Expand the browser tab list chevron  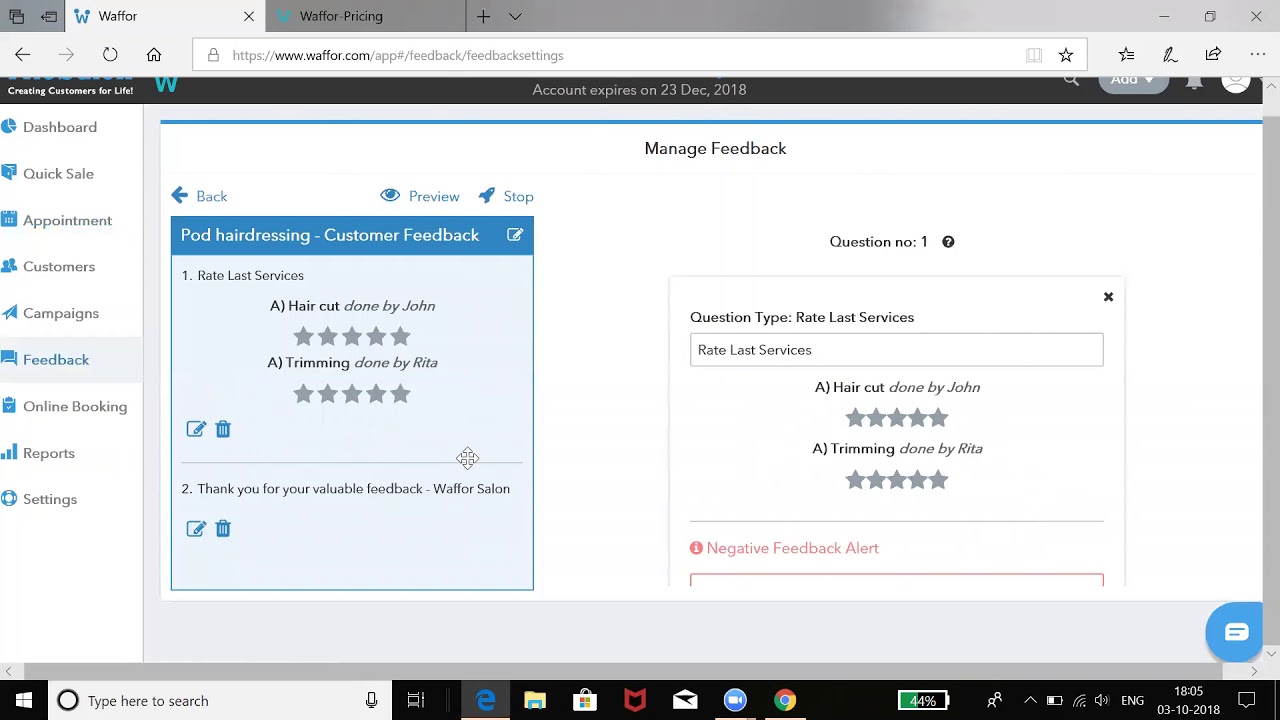pyautogui.click(x=515, y=16)
